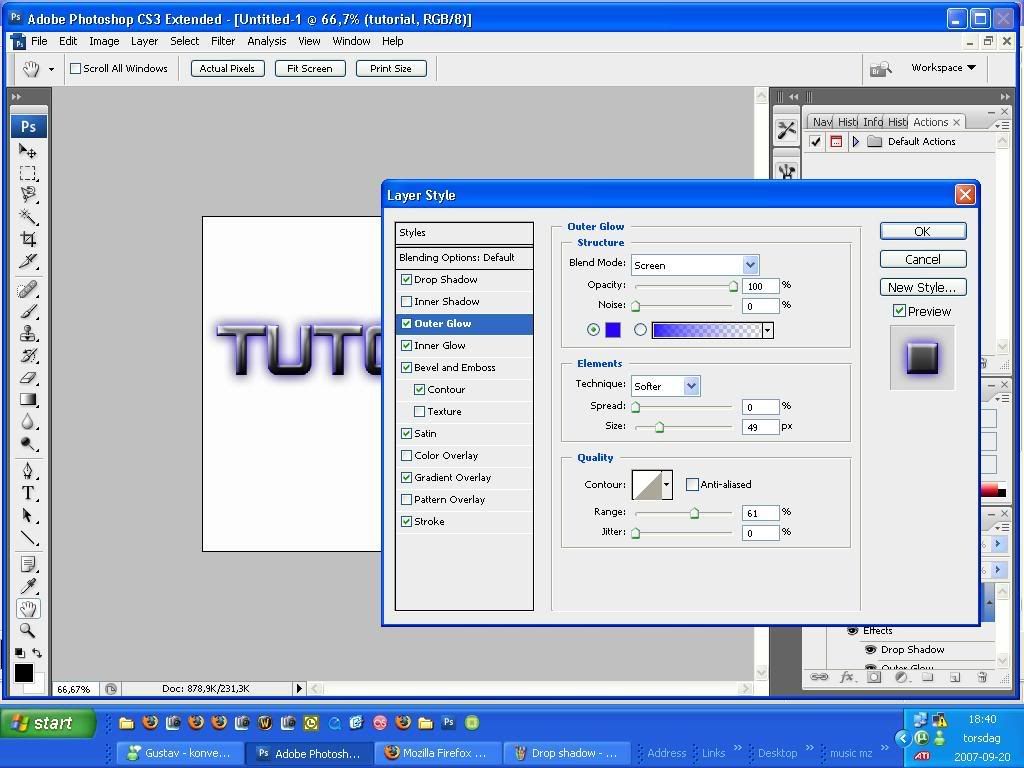
Task: Open the glow gradient picker arrow
Action: tap(767, 330)
